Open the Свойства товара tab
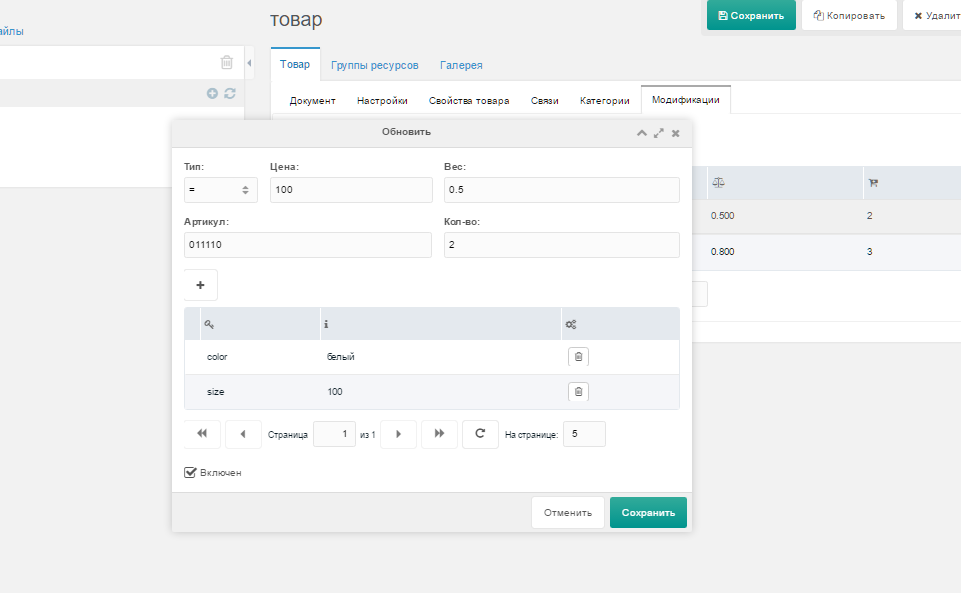The image size is (961, 593). pyautogui.click(x=468, y=100)
